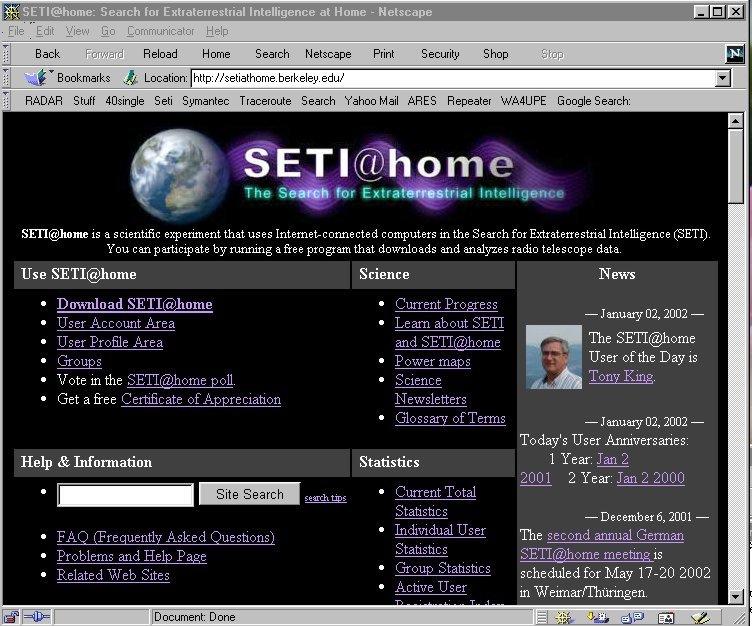The image size is (752, 626).
Task: Toggle the online/offline connection plug icon
Action: click(x=36, y=617)
